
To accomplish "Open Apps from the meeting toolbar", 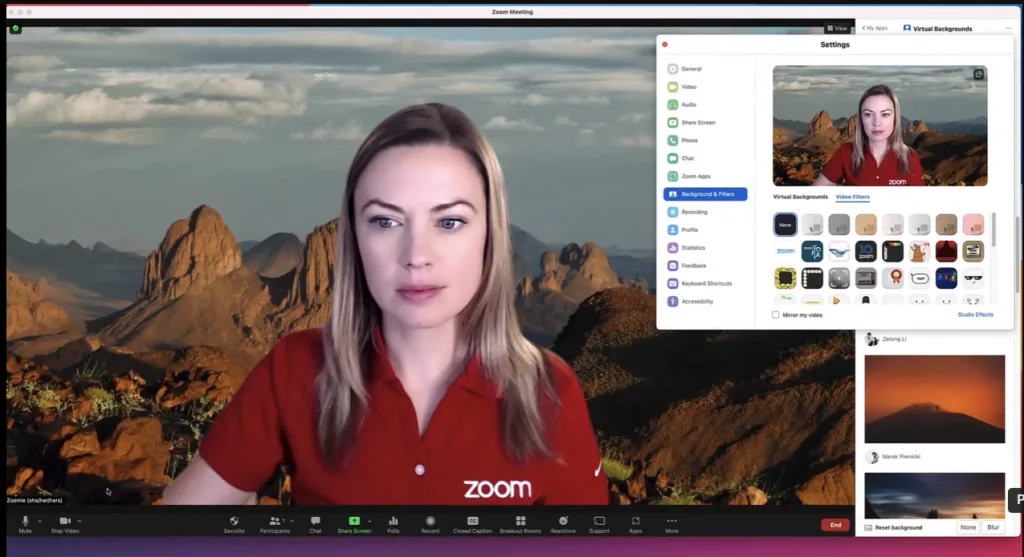I will [635, 524].
